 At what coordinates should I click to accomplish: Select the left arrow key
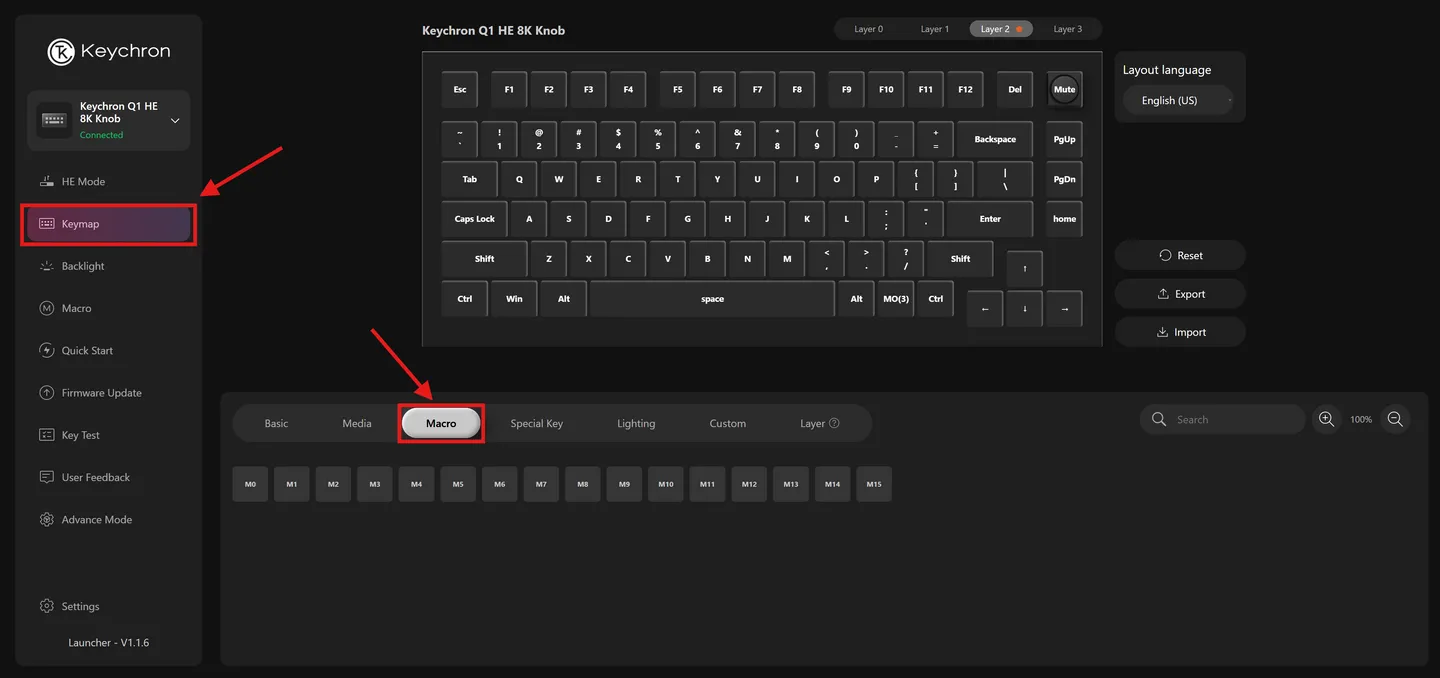click(985, 309)
